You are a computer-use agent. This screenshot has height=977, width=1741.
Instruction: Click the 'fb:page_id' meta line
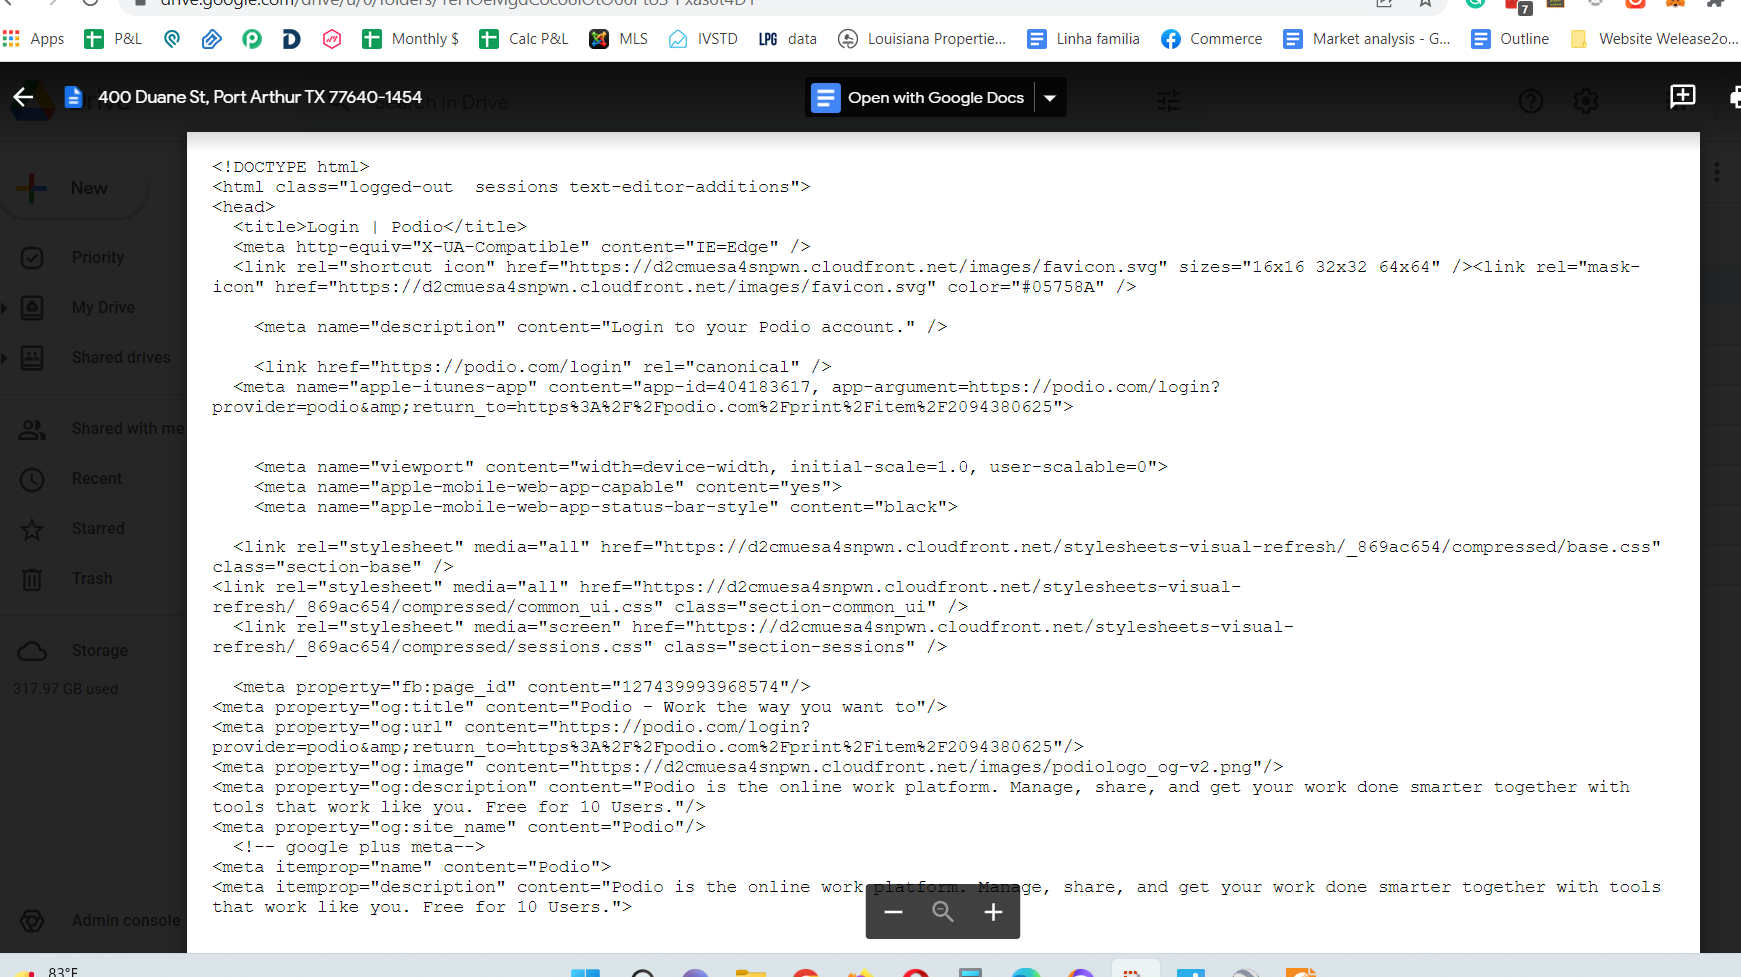click(522, 687)
